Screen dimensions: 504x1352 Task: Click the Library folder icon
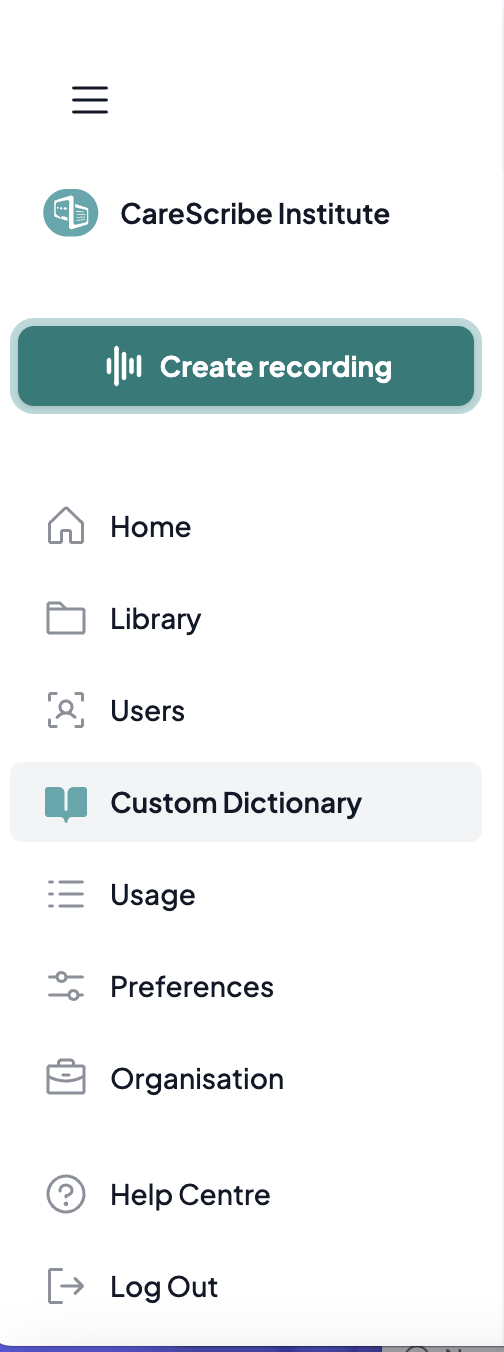pyautogui.click(x=66, y=618)
